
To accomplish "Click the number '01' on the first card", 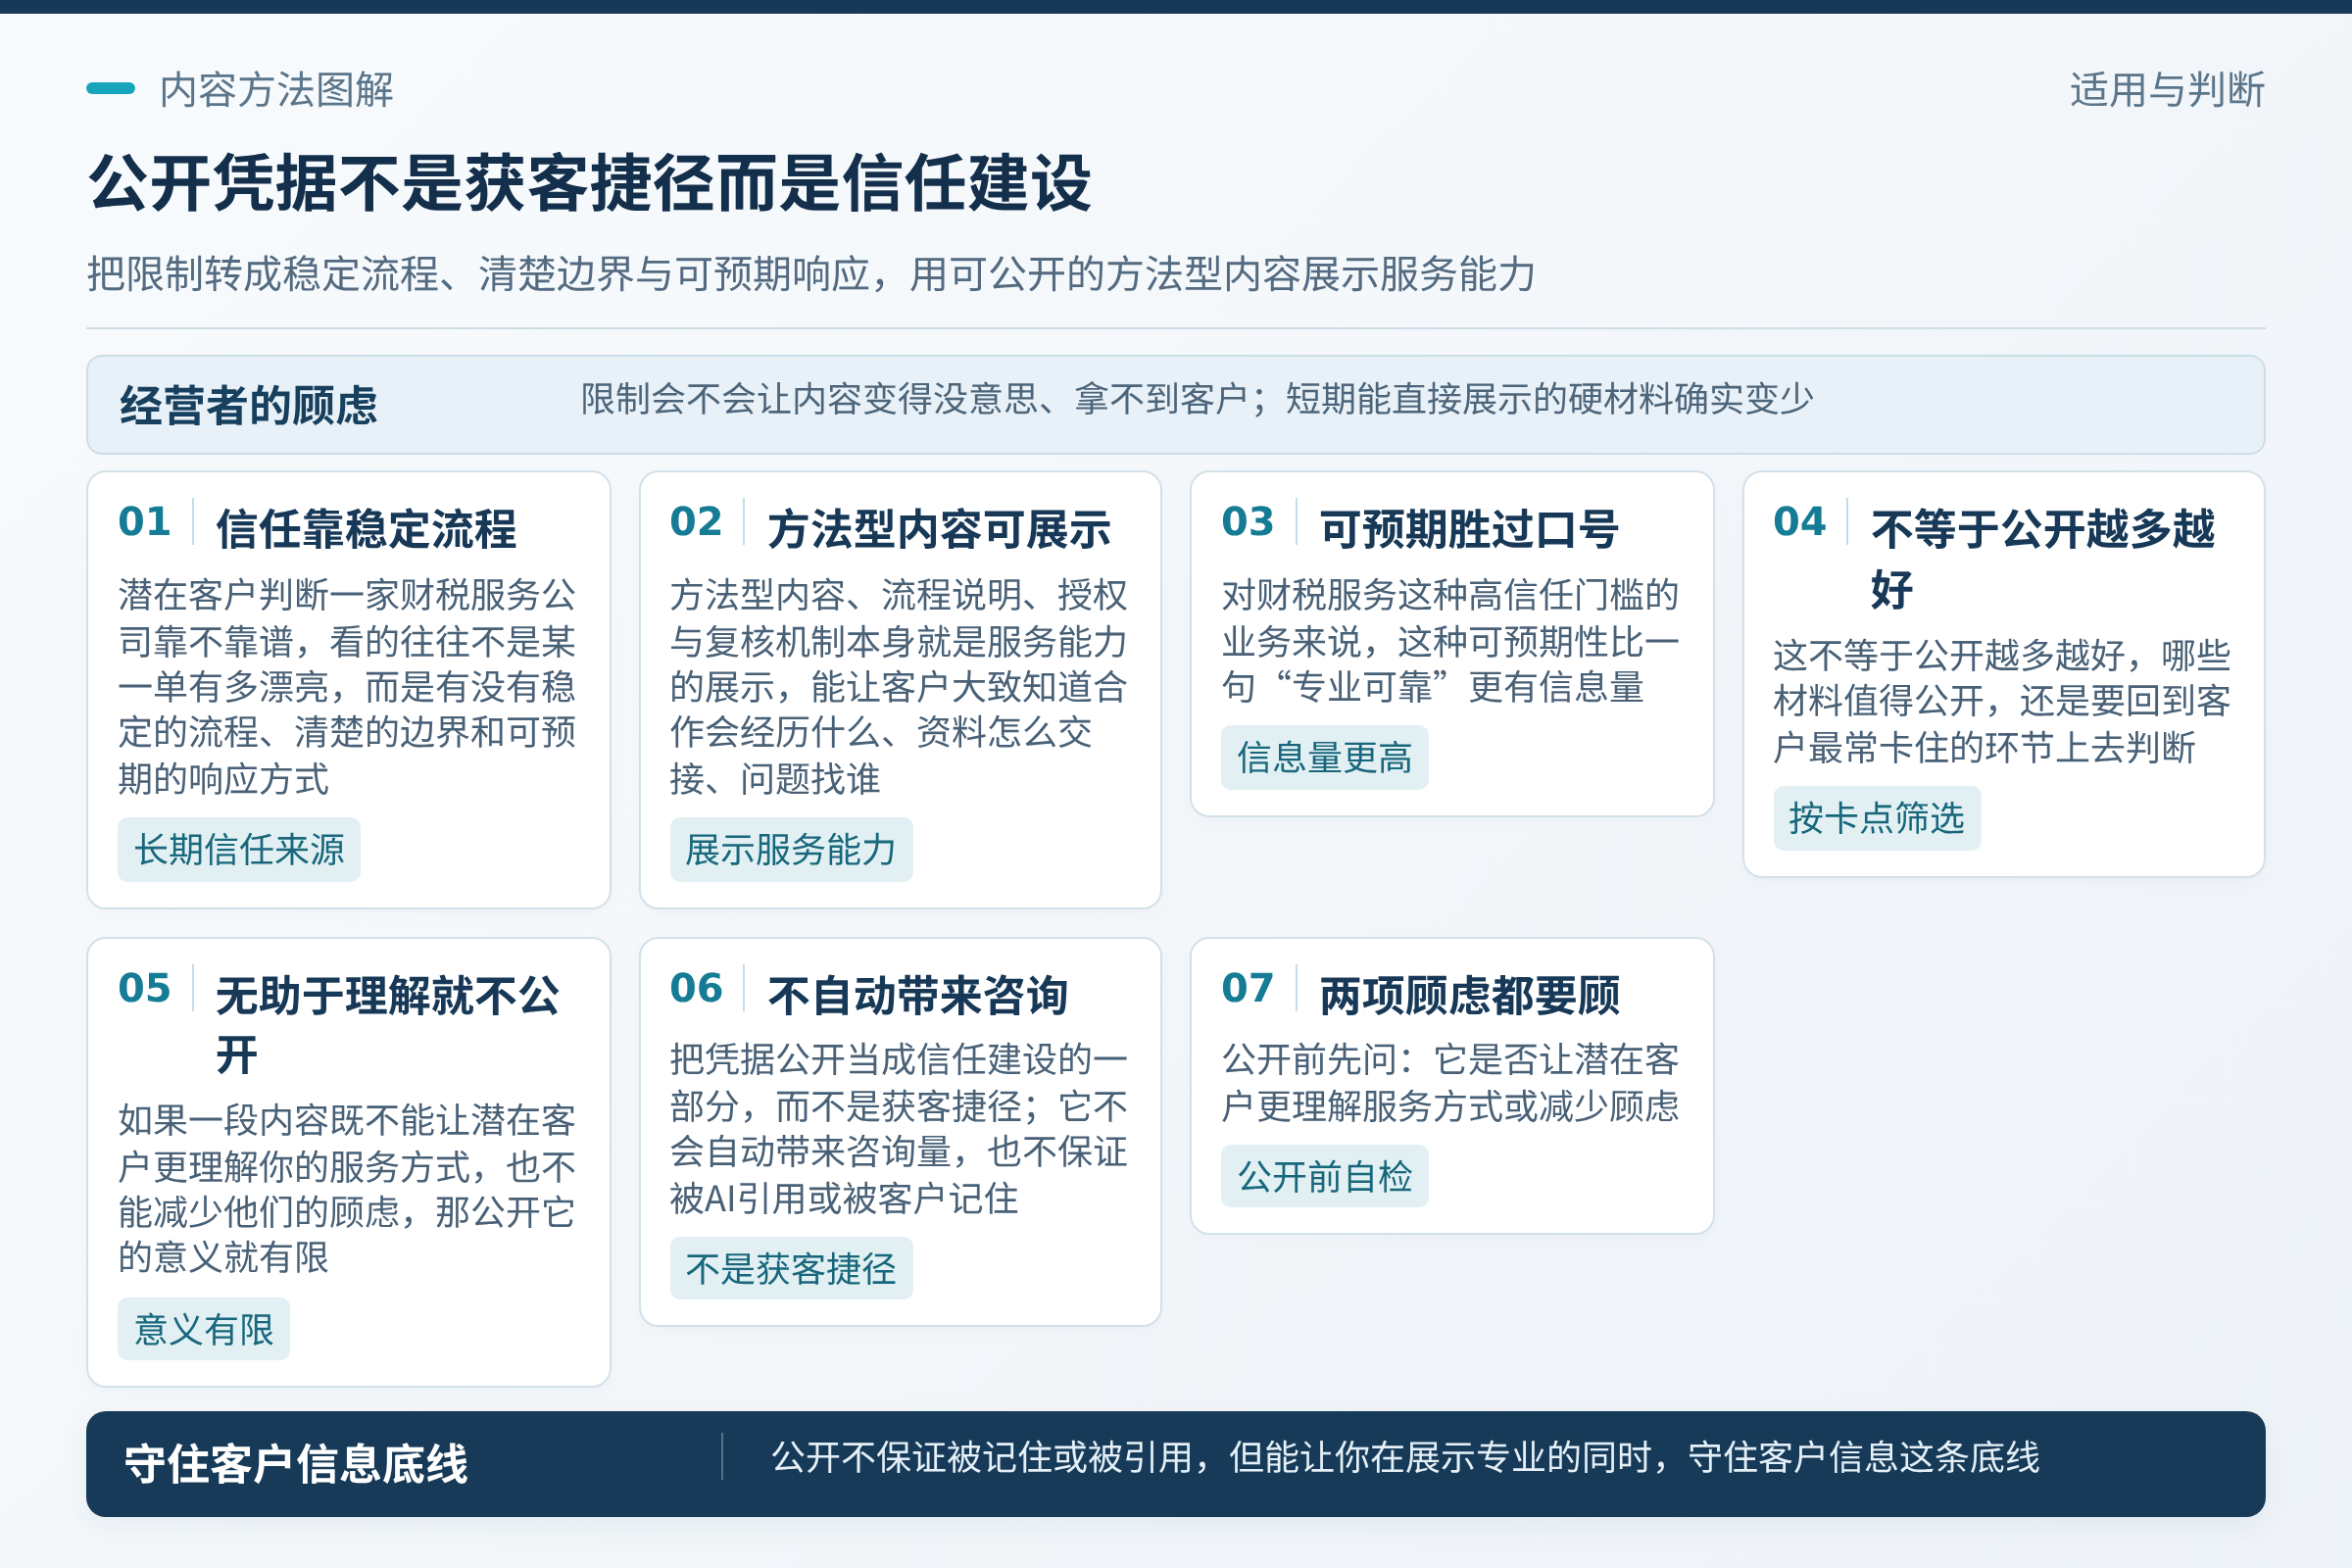I will click(145, 522).
